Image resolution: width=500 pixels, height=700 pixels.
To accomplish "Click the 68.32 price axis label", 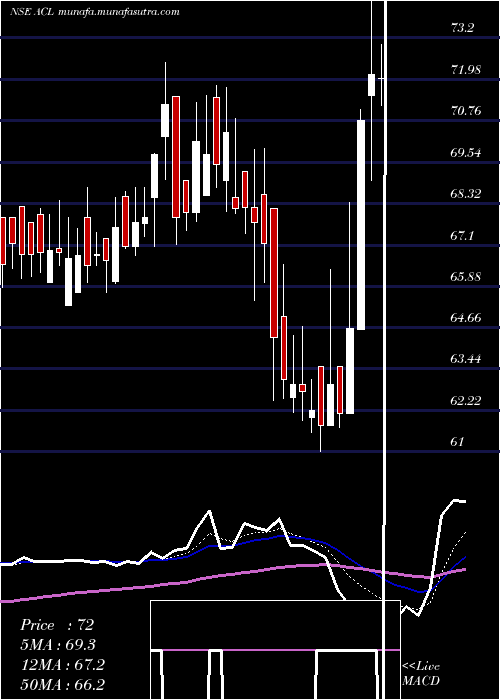I will point(466,194).
